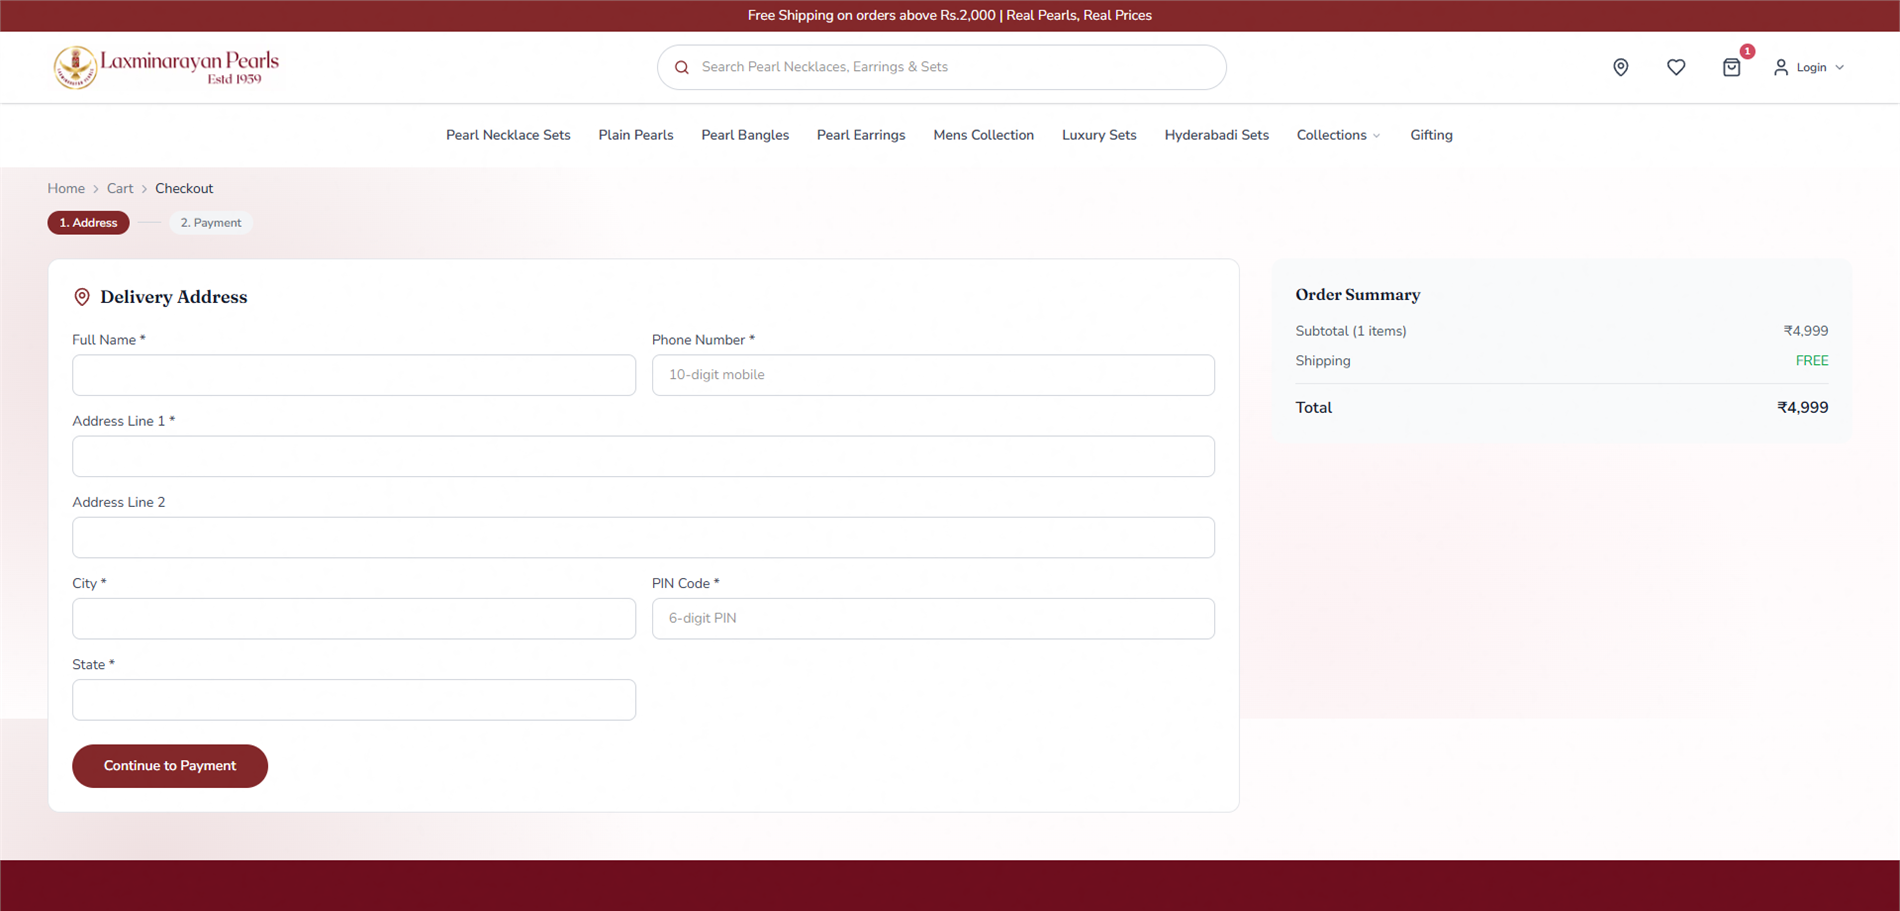Click the Subtotal (1 items) label
The height and width of the screenshot is (911, 1900).
pos(1351,331)
